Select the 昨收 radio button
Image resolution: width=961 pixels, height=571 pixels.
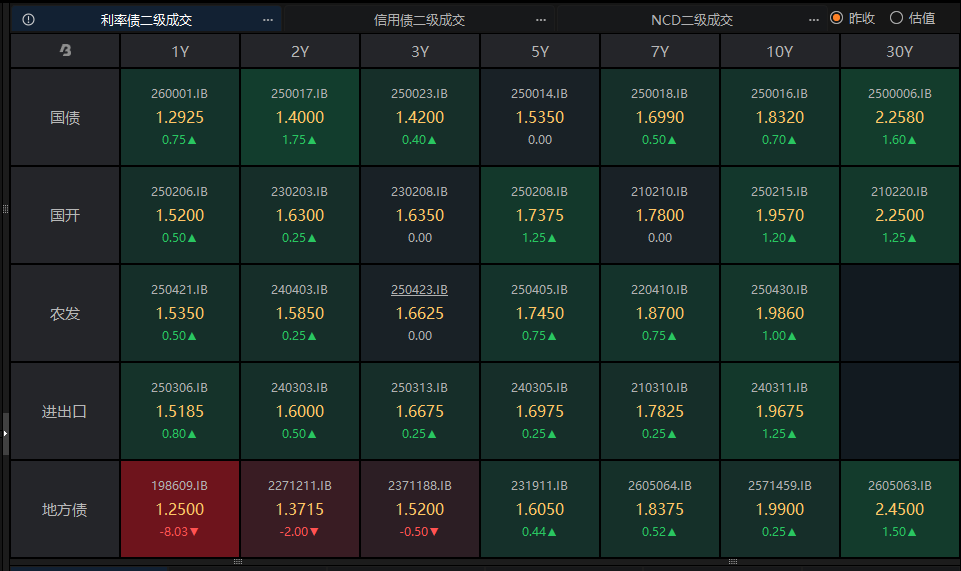(x=837, y=18)
